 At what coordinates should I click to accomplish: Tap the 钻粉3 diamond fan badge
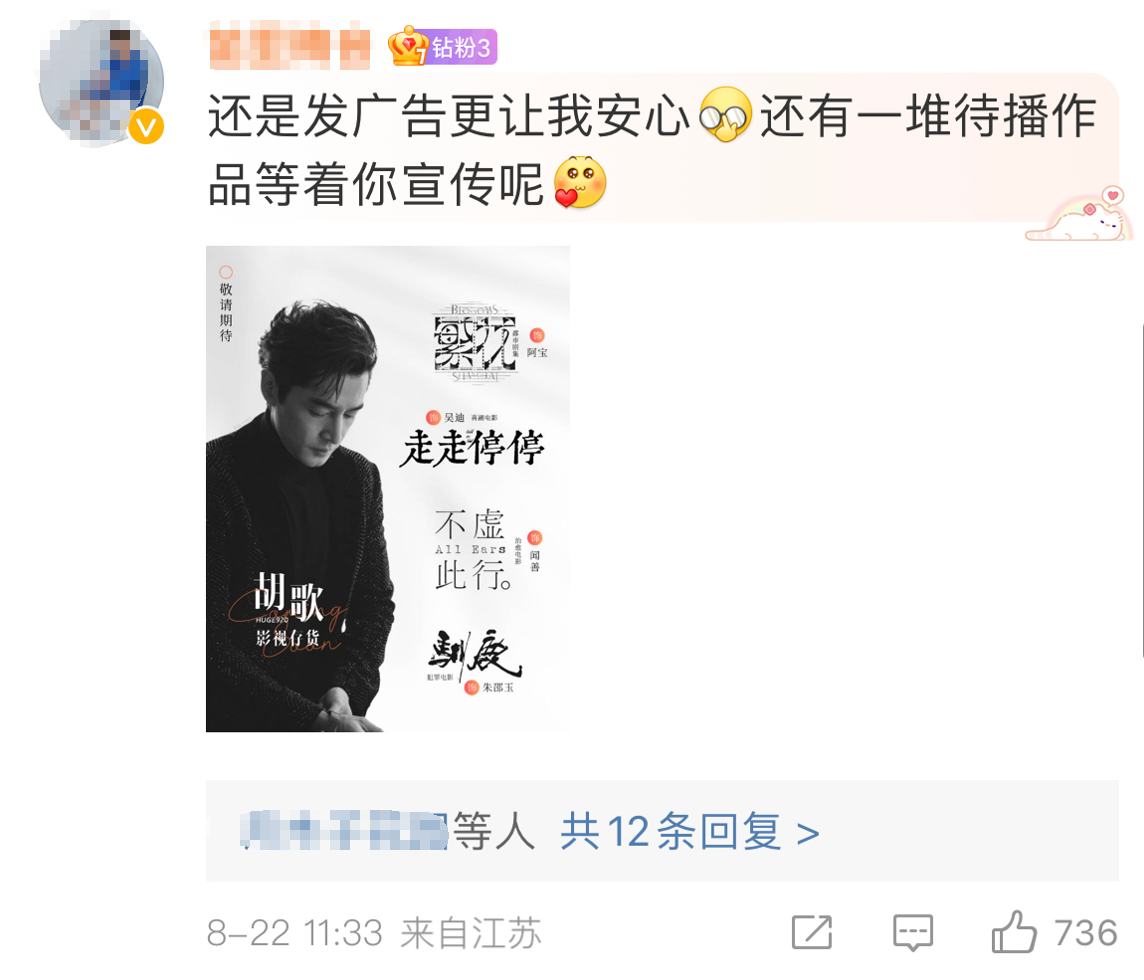462,47
